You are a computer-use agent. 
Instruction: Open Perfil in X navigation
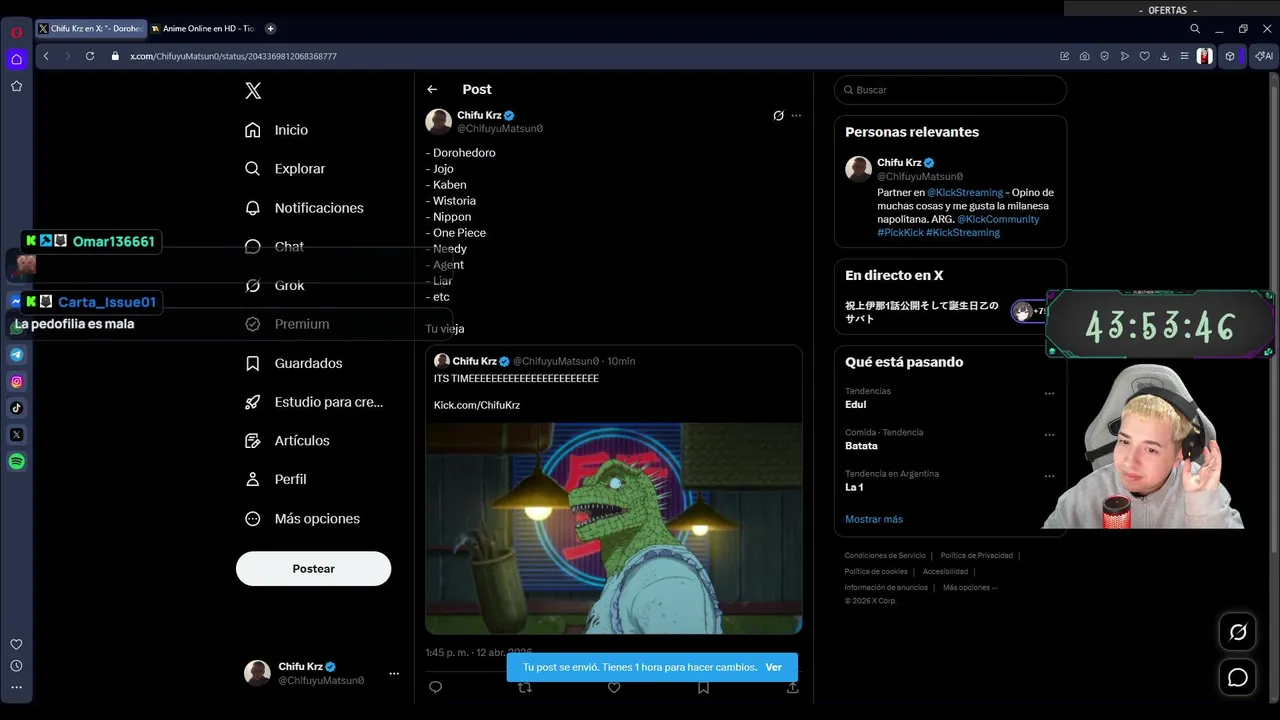pos(276,479)
